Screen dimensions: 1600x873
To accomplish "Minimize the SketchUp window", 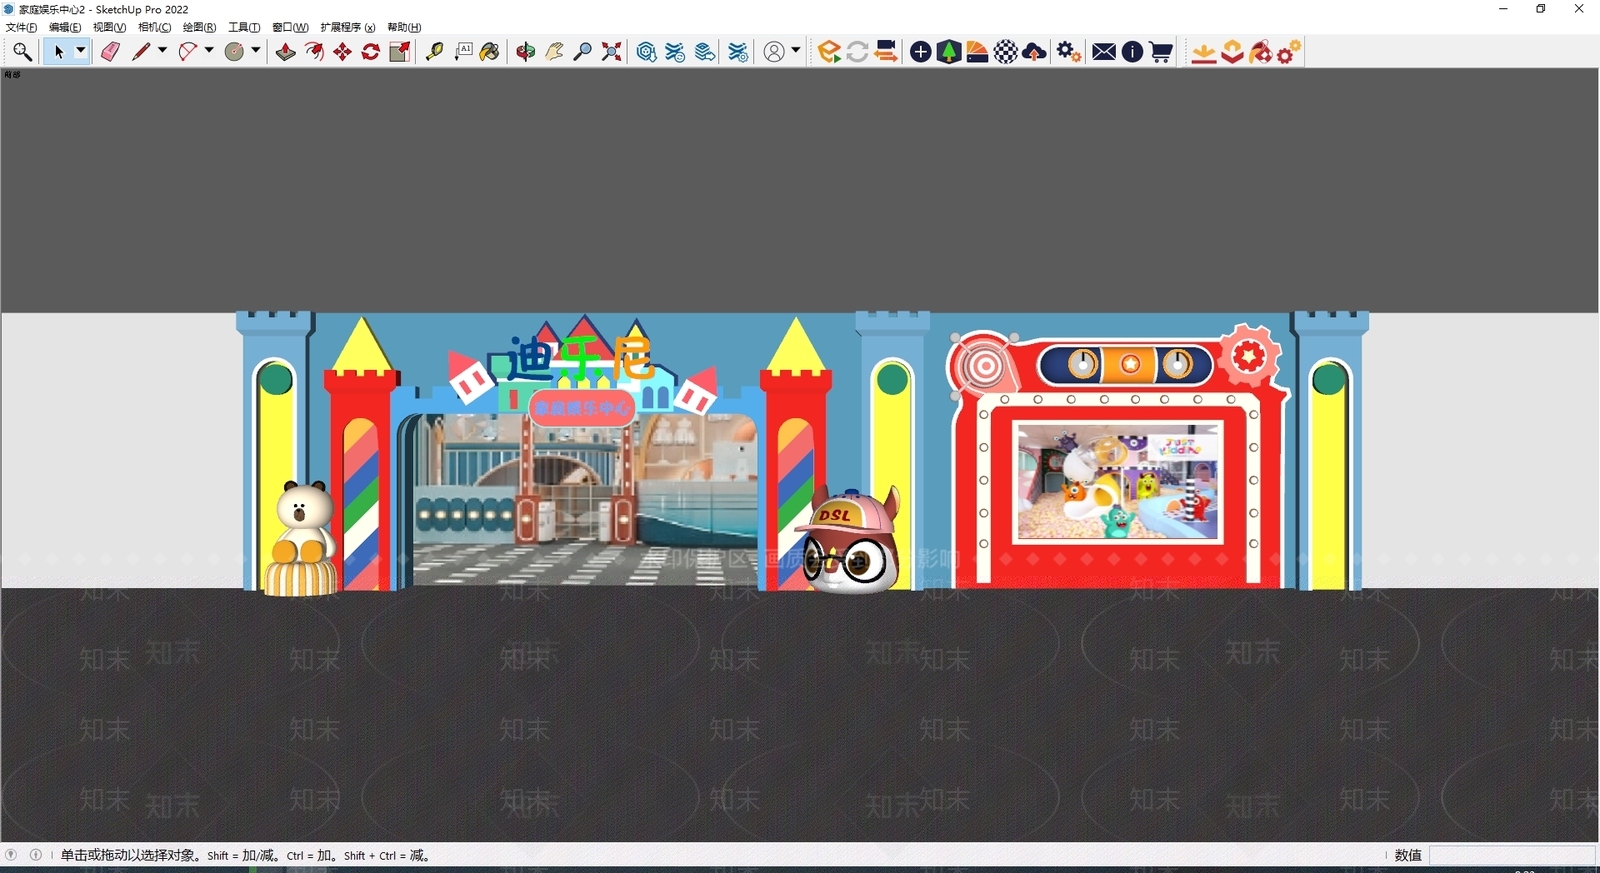I will (x=1503, y=9).
